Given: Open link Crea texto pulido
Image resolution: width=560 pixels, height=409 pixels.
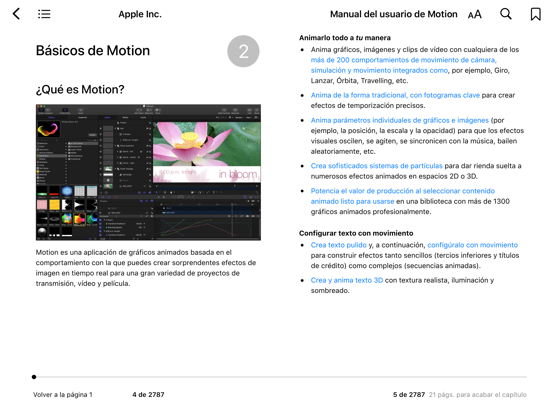Looking at the screenshot, I should tap(339, 245).
